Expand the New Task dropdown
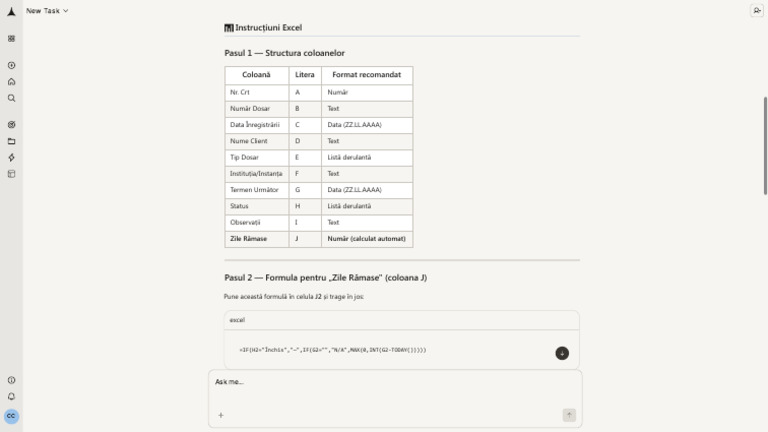The height and width of the screenshot is (432, 768). [47, 10]
